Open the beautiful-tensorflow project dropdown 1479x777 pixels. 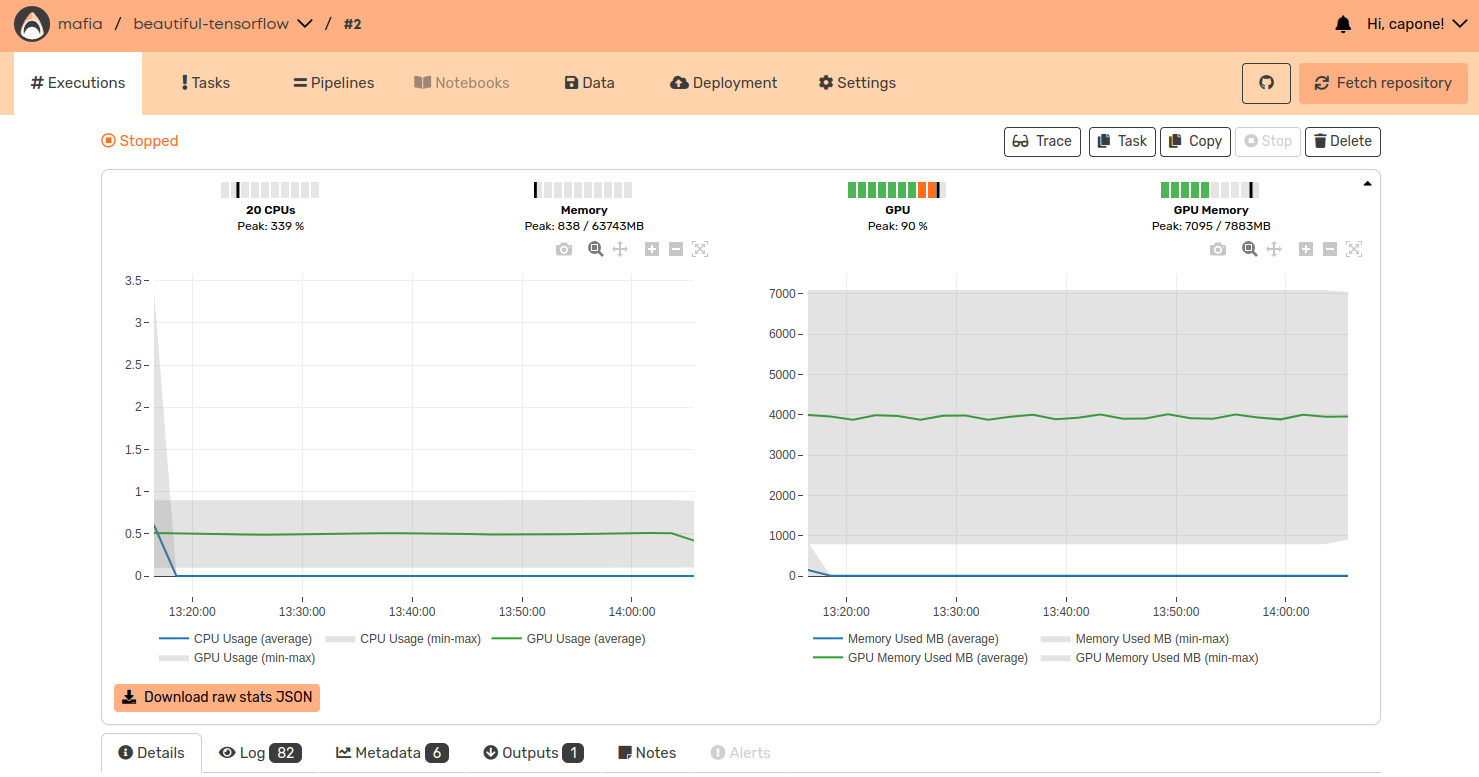(223, 24)
